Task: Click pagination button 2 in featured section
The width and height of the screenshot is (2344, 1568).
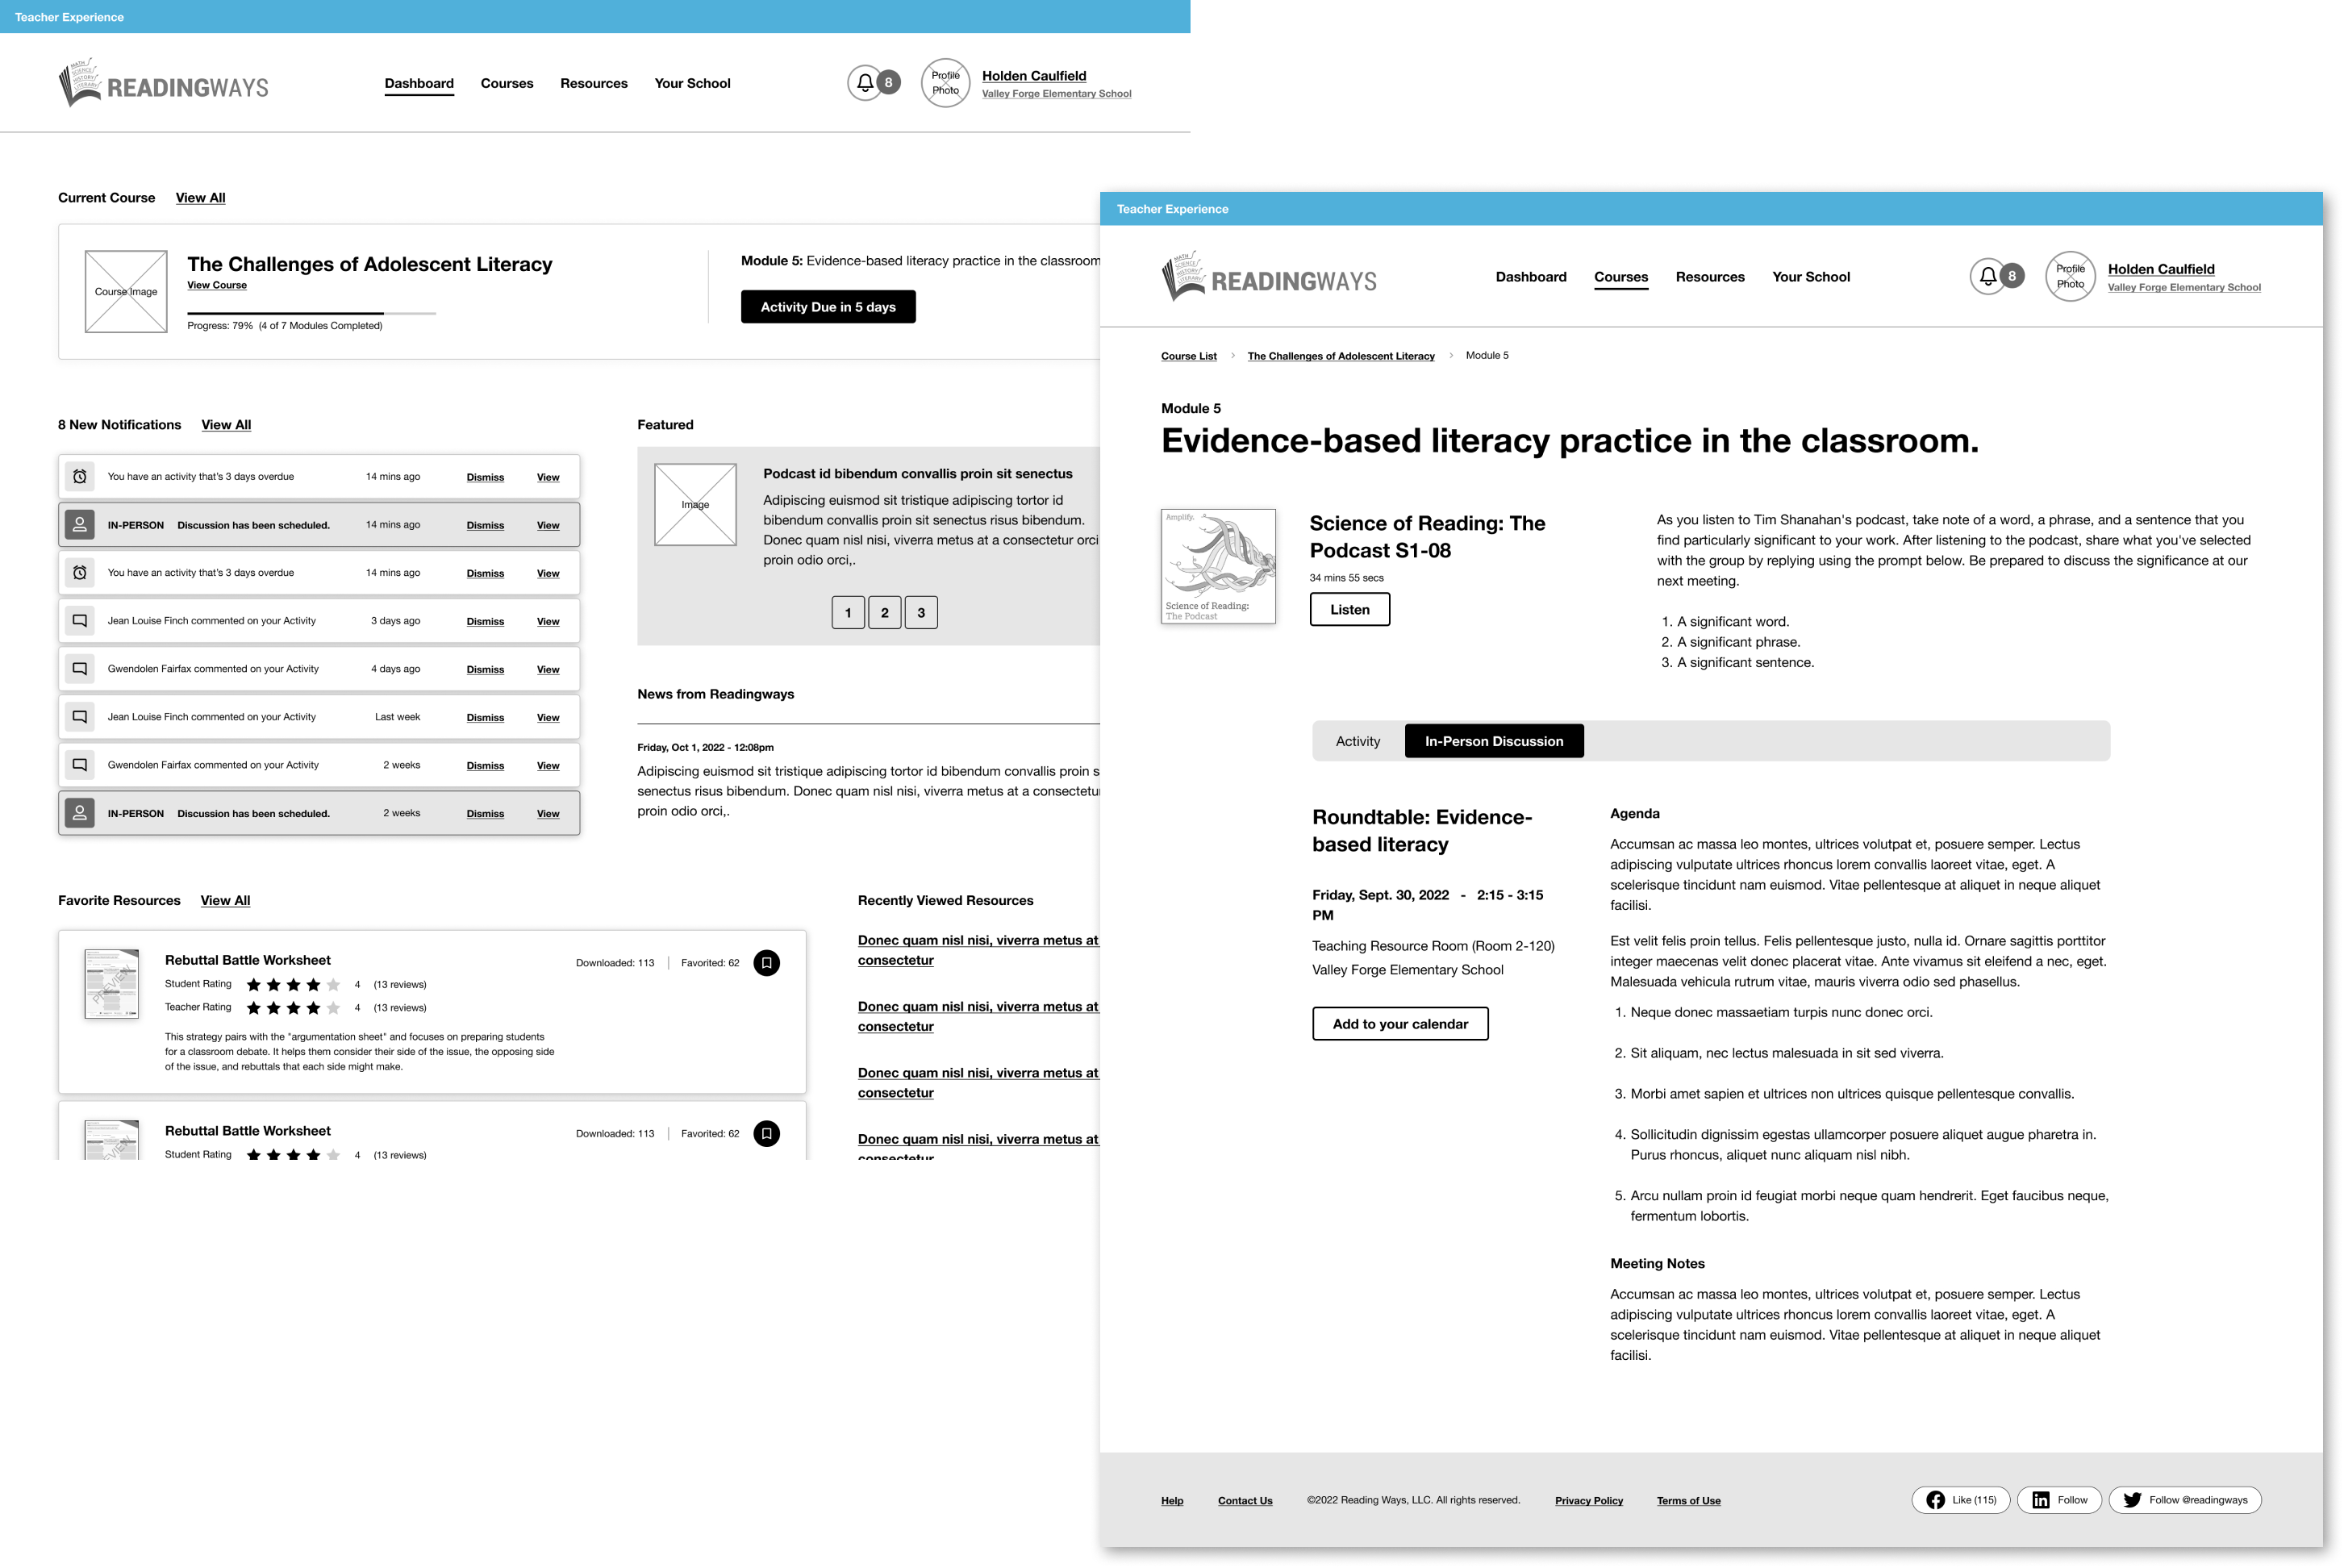Action: (883, 612)
